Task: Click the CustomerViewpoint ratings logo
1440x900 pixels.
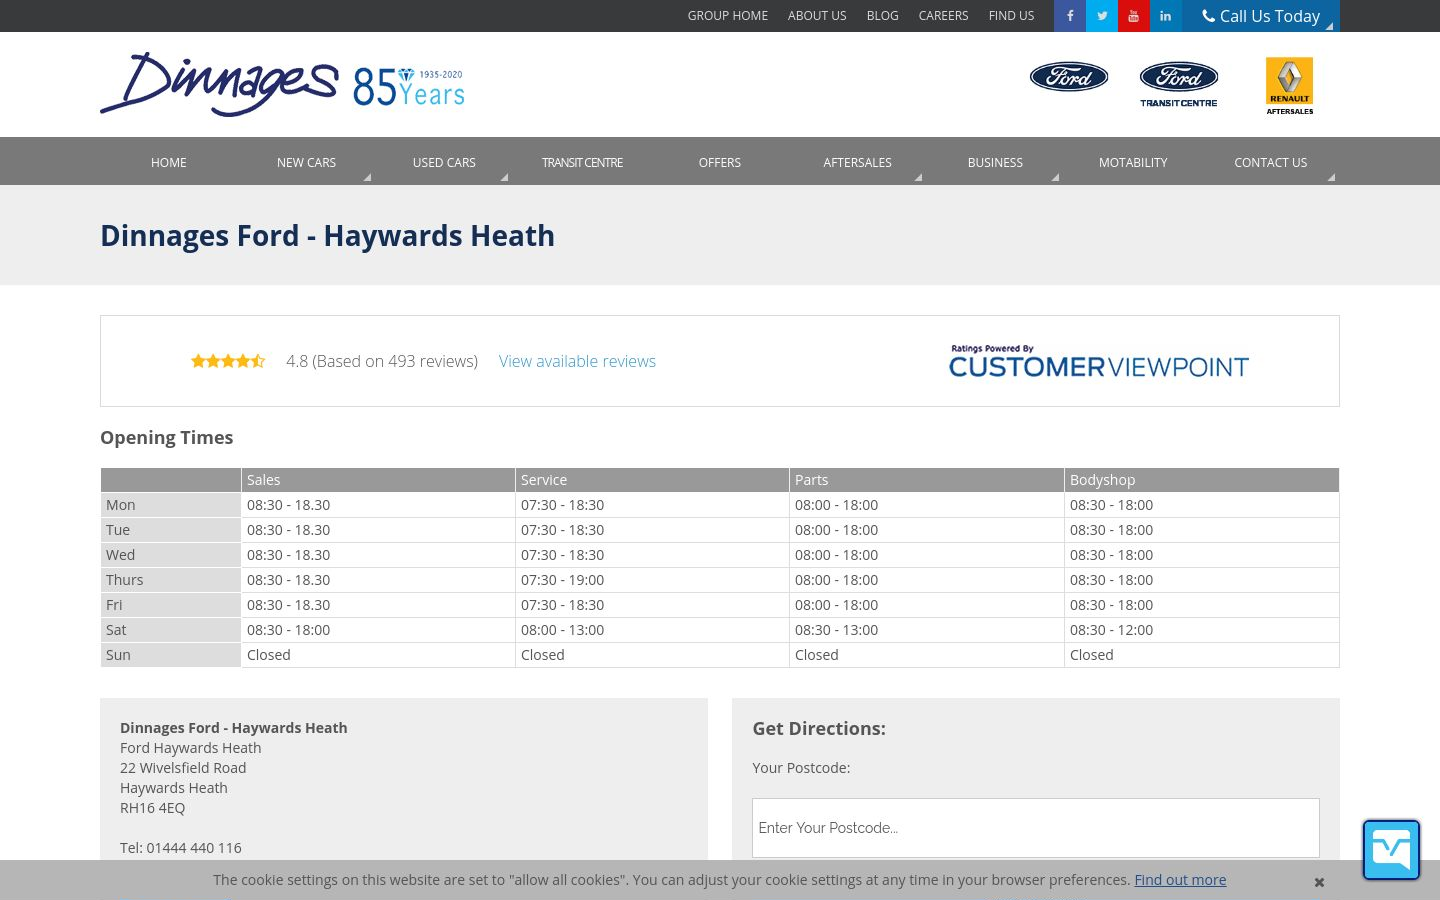Action: (1098, 362)
